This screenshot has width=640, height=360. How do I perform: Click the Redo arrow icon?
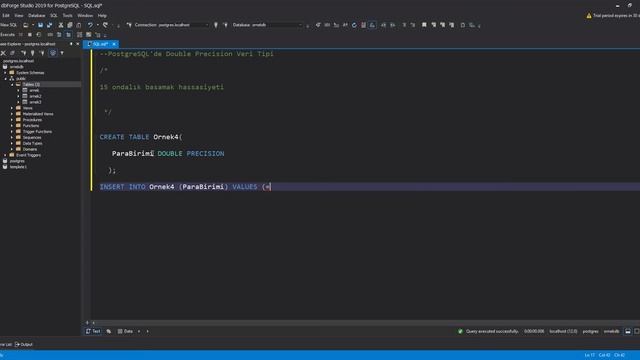point(105,25)
